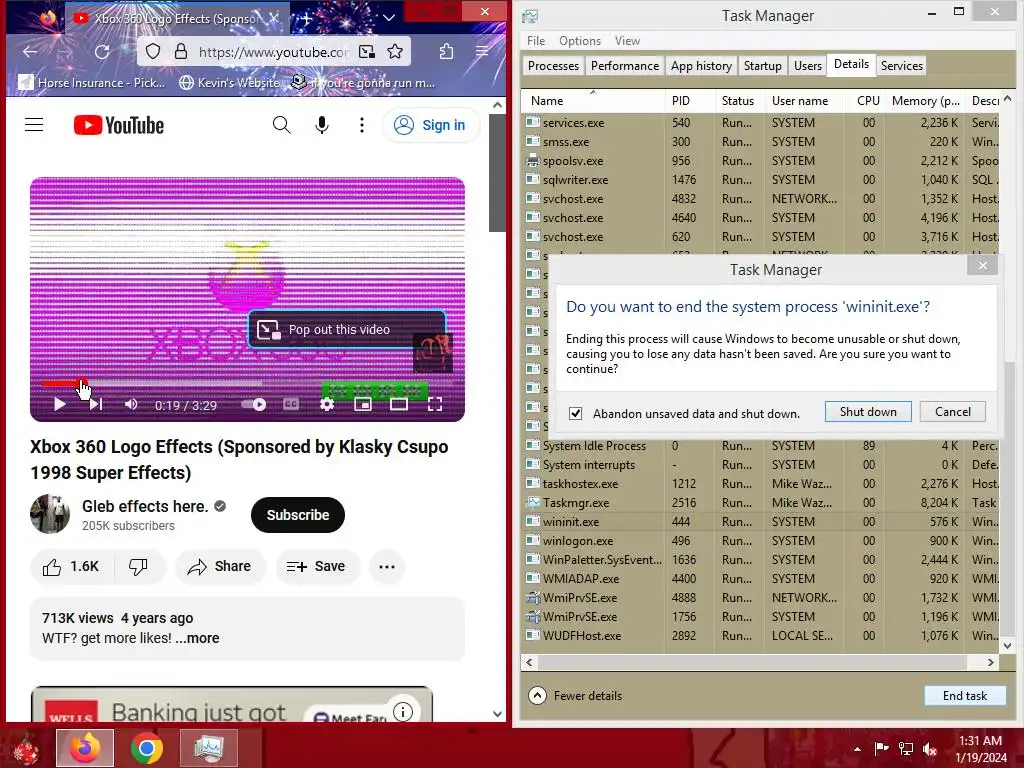Enter full screen video mode
1024x768 pixels.
(x=435, y=405)
